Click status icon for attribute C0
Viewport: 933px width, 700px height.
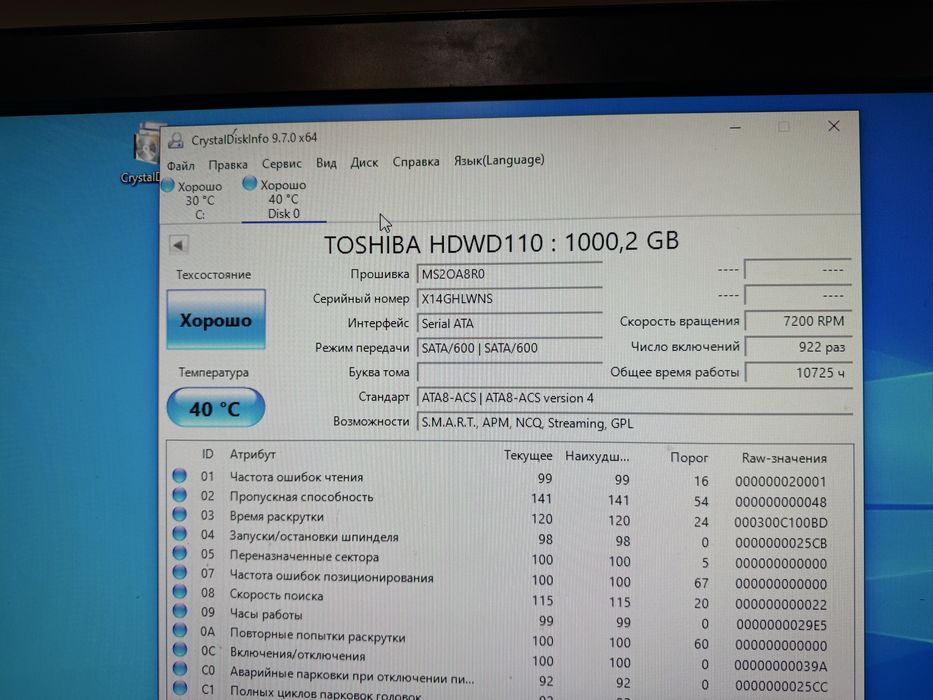(179, 668)
